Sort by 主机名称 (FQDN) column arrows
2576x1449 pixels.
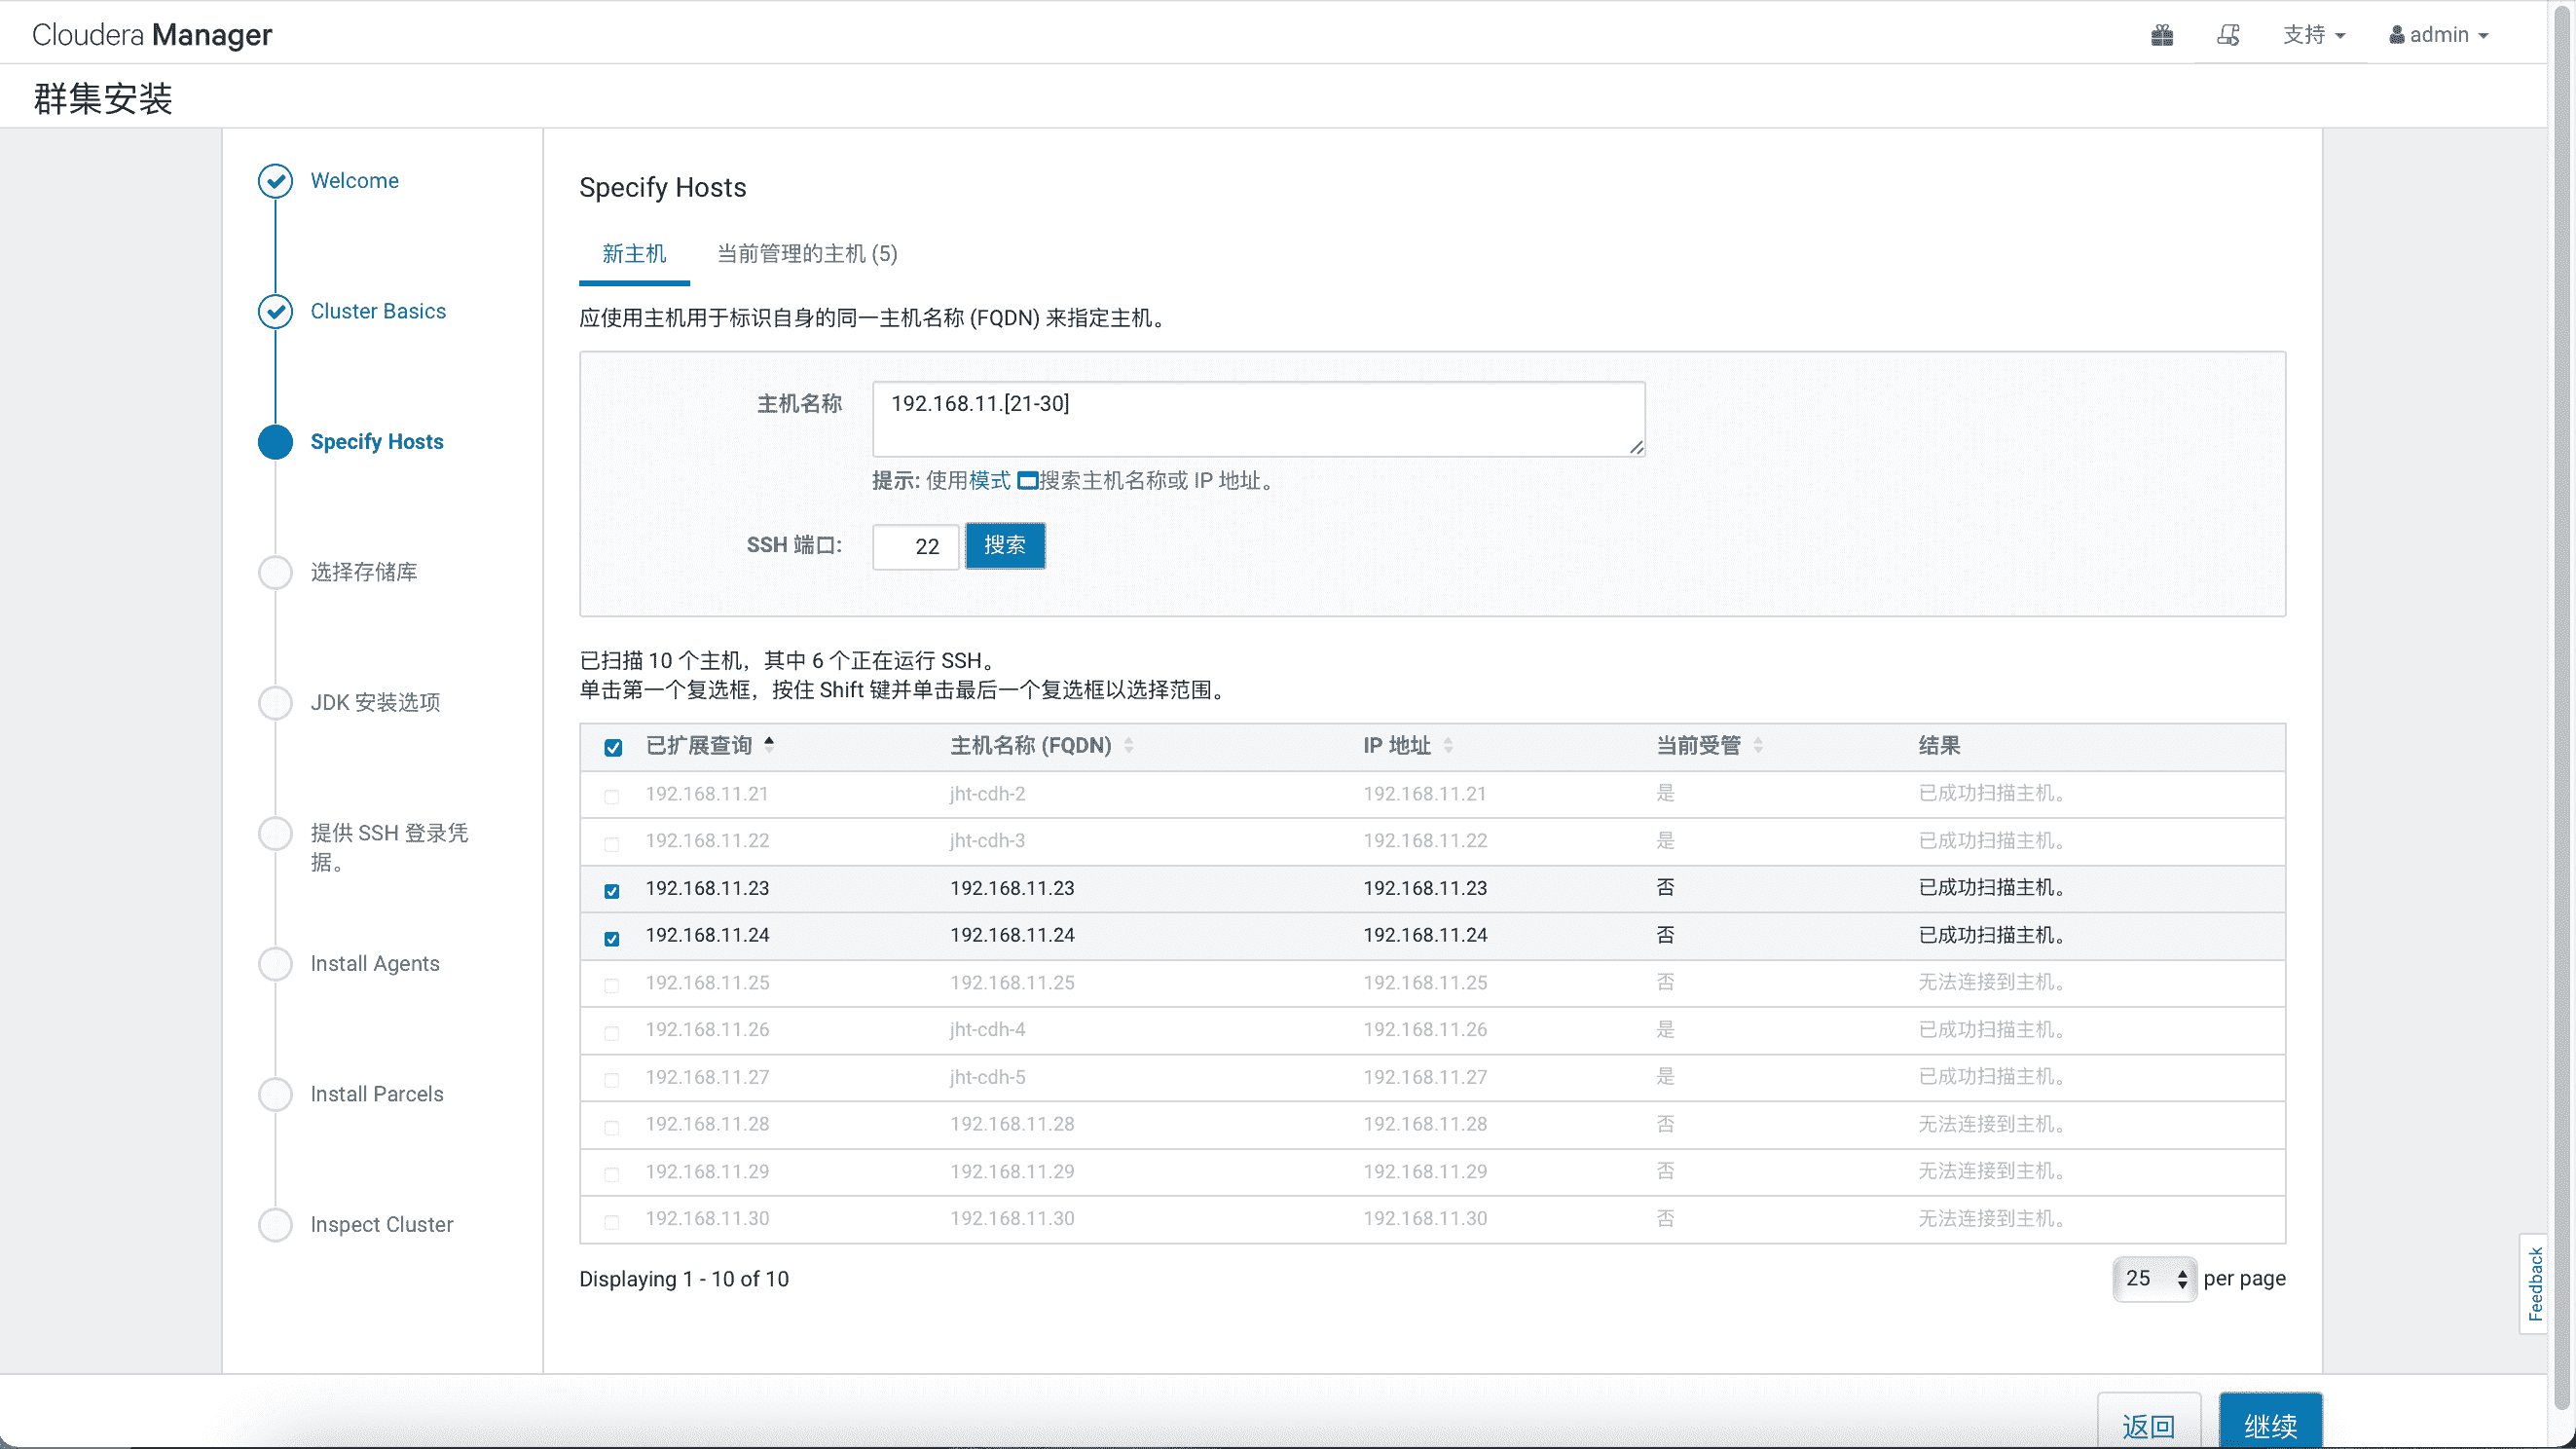1129,745
